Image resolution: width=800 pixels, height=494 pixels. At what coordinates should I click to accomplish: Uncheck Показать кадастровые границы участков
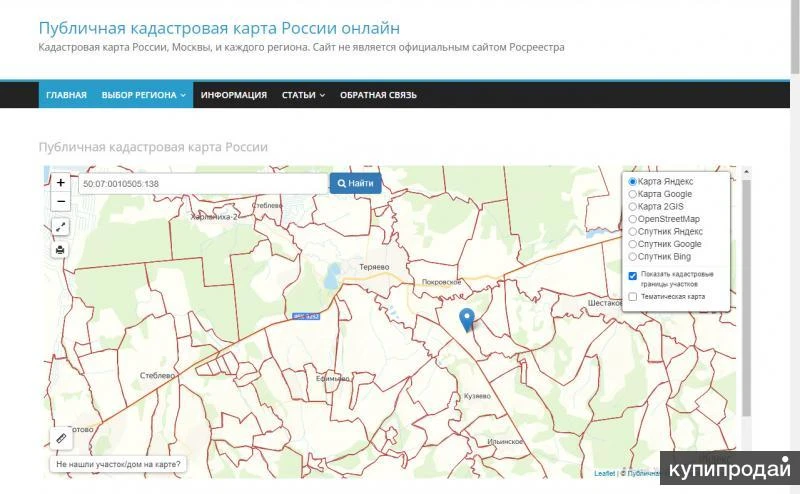633,275
